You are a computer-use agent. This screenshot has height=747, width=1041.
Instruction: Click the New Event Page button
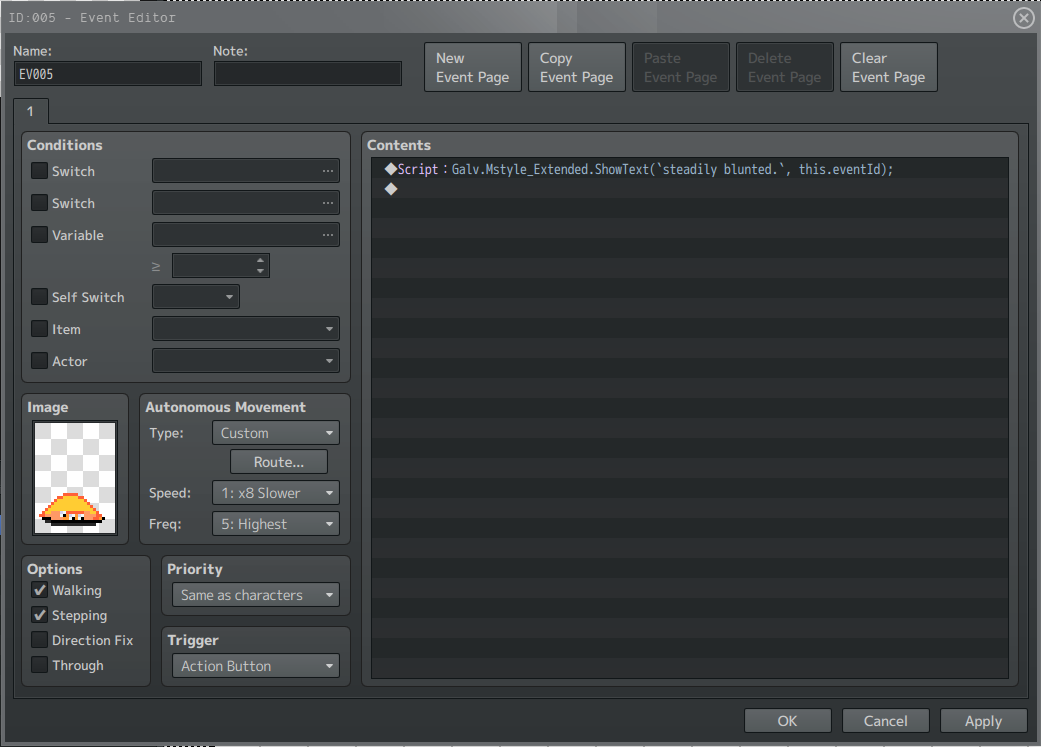click(473, 68)
